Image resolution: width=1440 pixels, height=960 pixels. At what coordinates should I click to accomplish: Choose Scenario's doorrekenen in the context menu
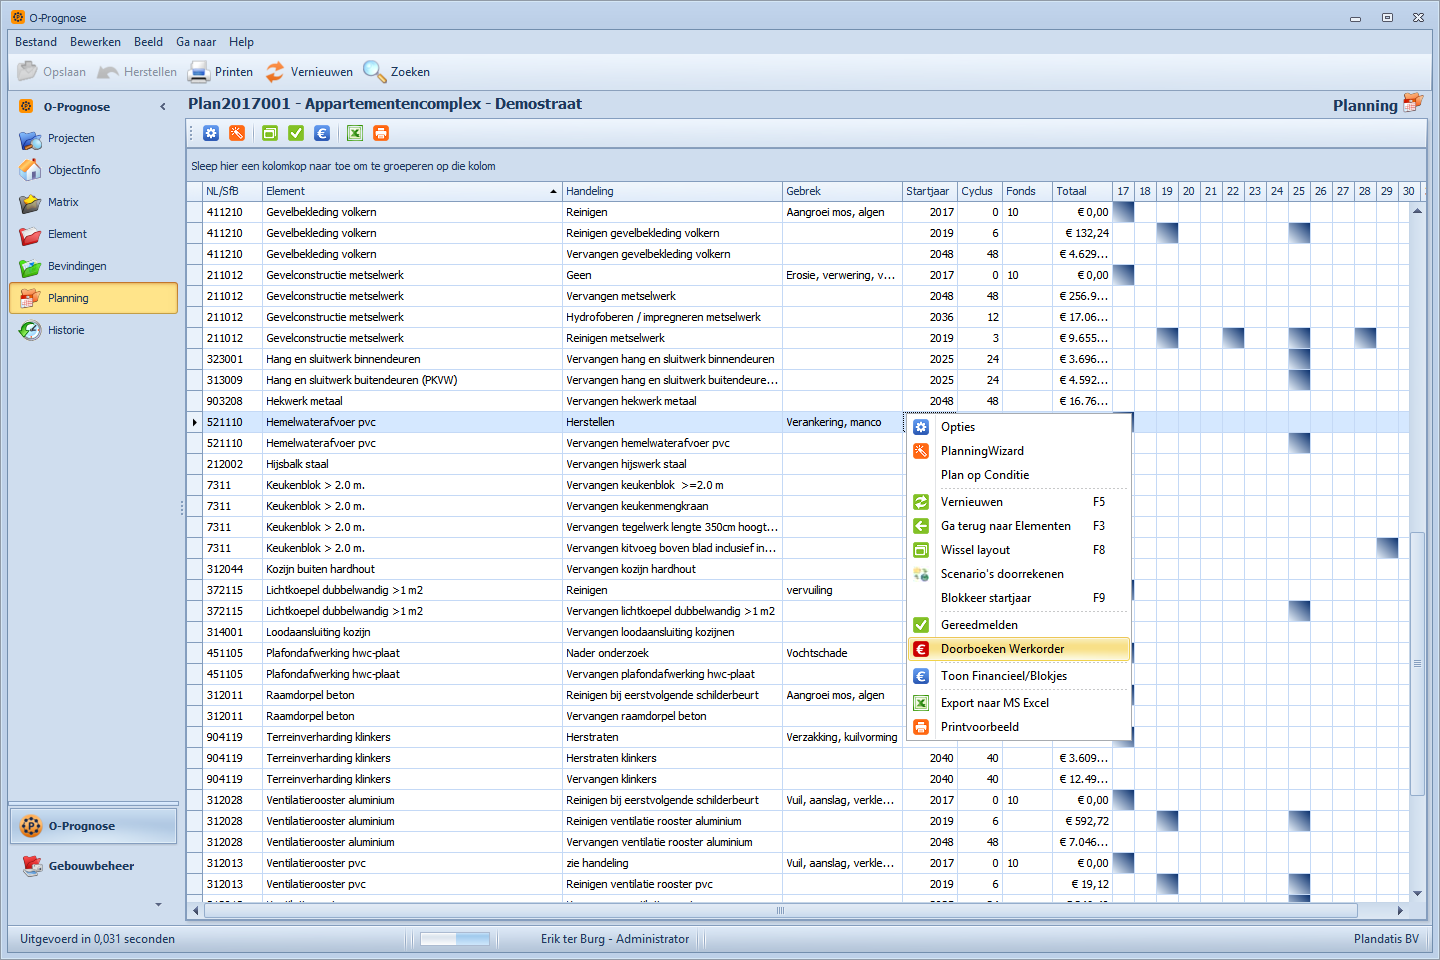(x=1019, y=574)
